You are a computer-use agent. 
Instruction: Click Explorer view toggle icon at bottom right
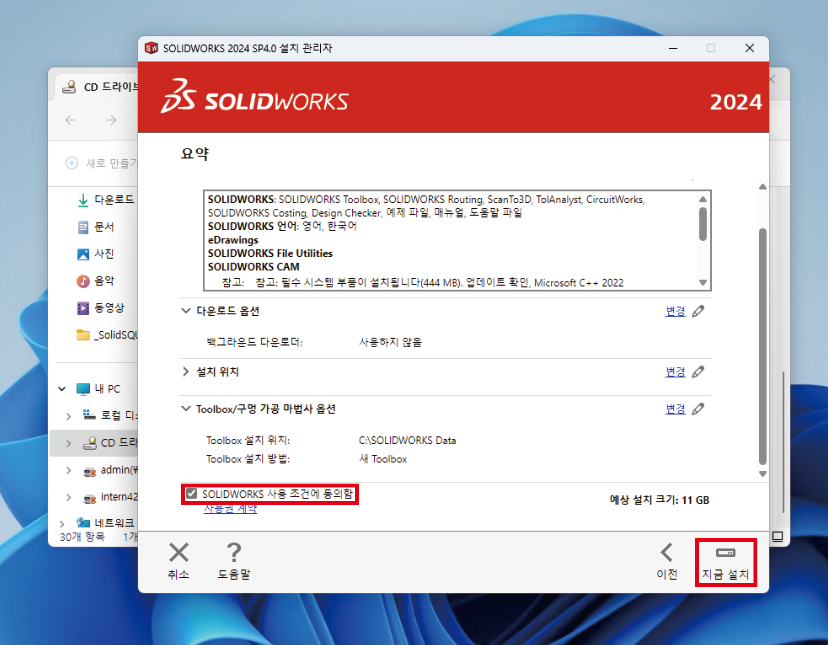pos(777,537)
